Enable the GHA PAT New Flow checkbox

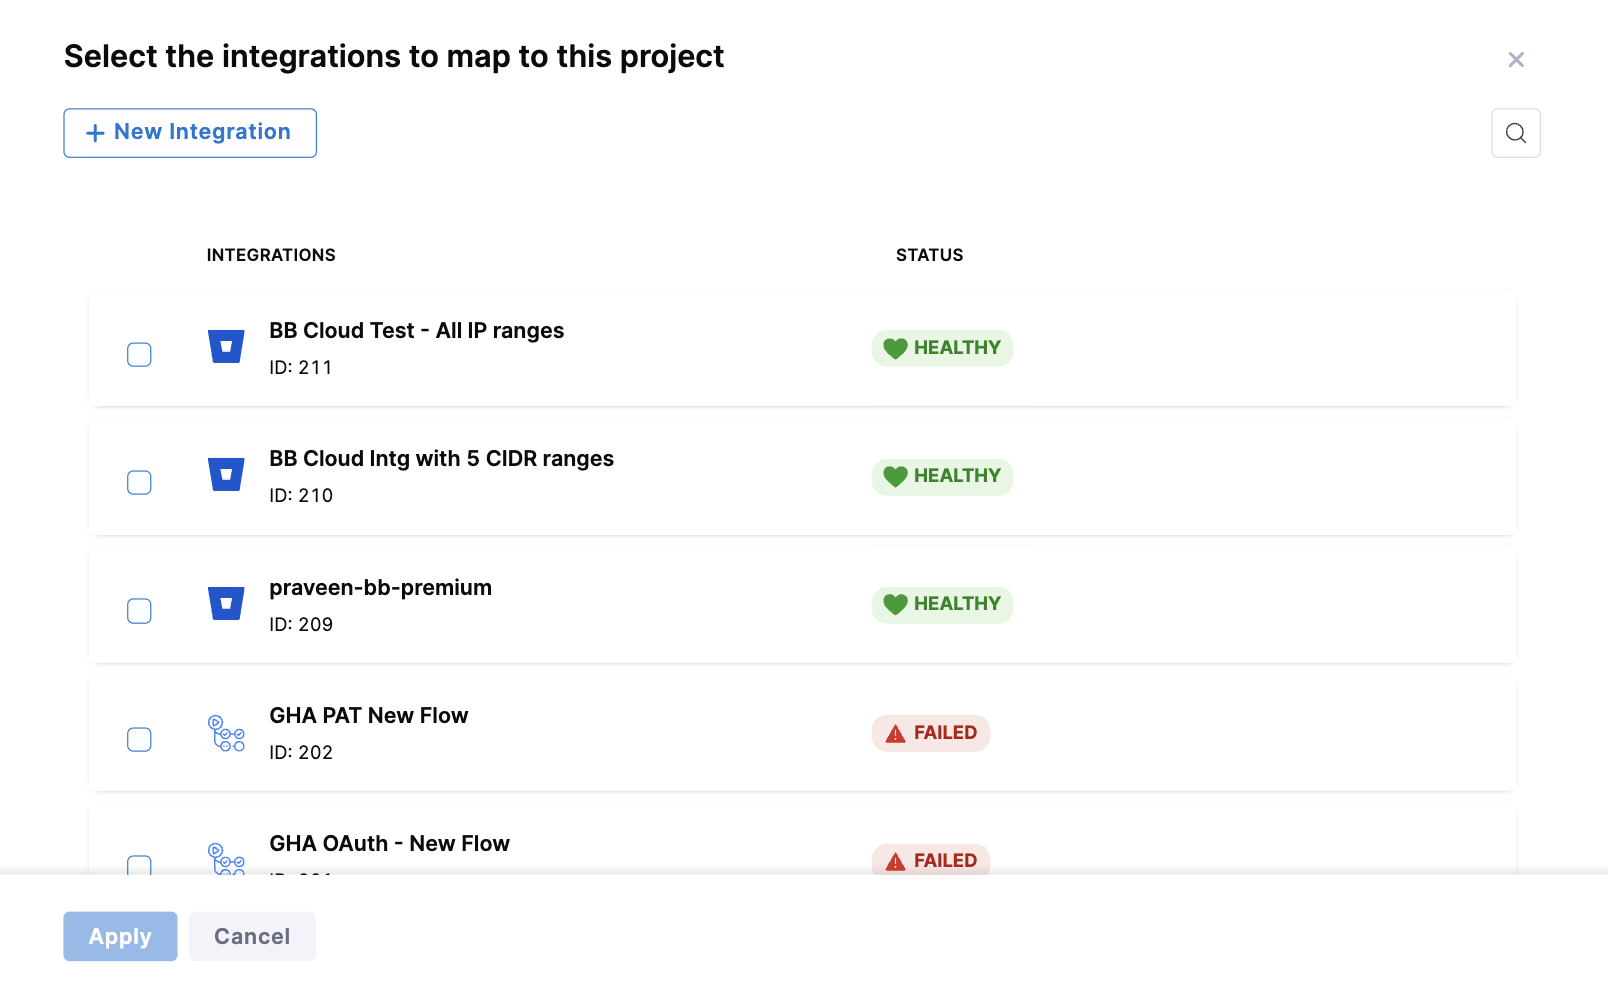tap(139, 739)
